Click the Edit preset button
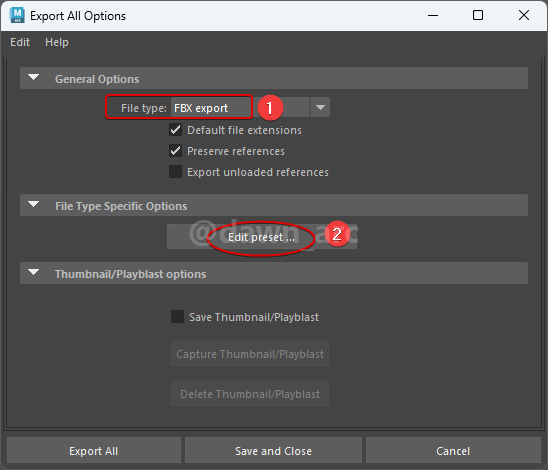The height and width of the screenshot is (470, 548). tap(262, 237)
